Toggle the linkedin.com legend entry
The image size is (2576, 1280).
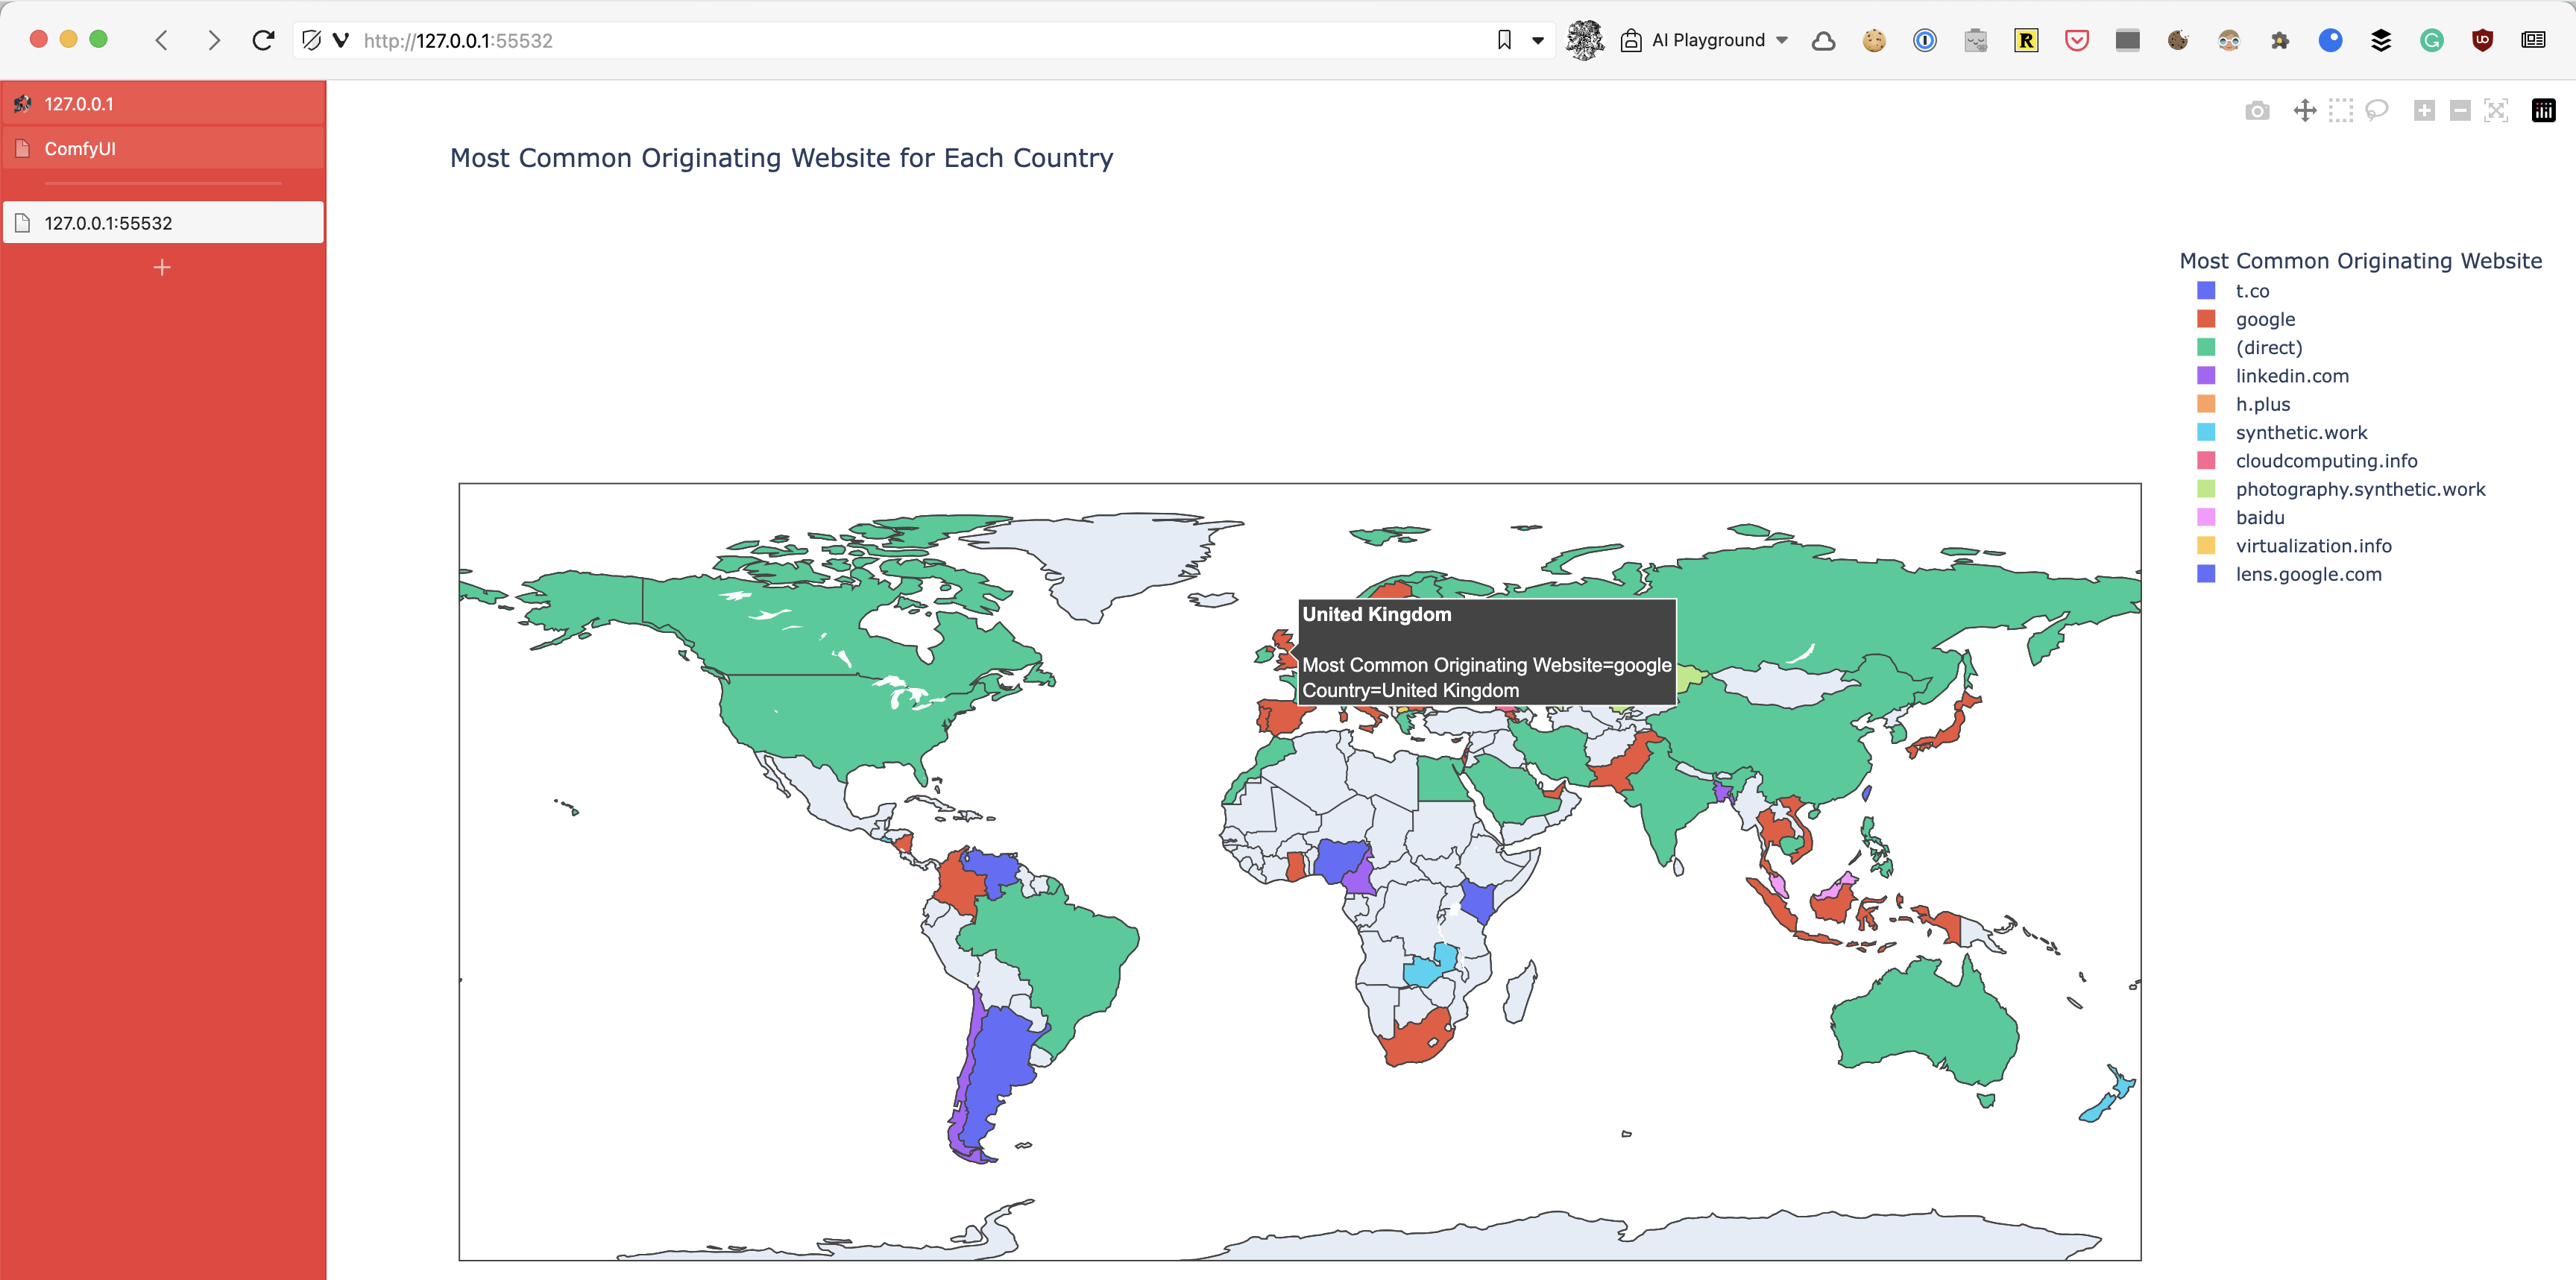(2272, 376)
